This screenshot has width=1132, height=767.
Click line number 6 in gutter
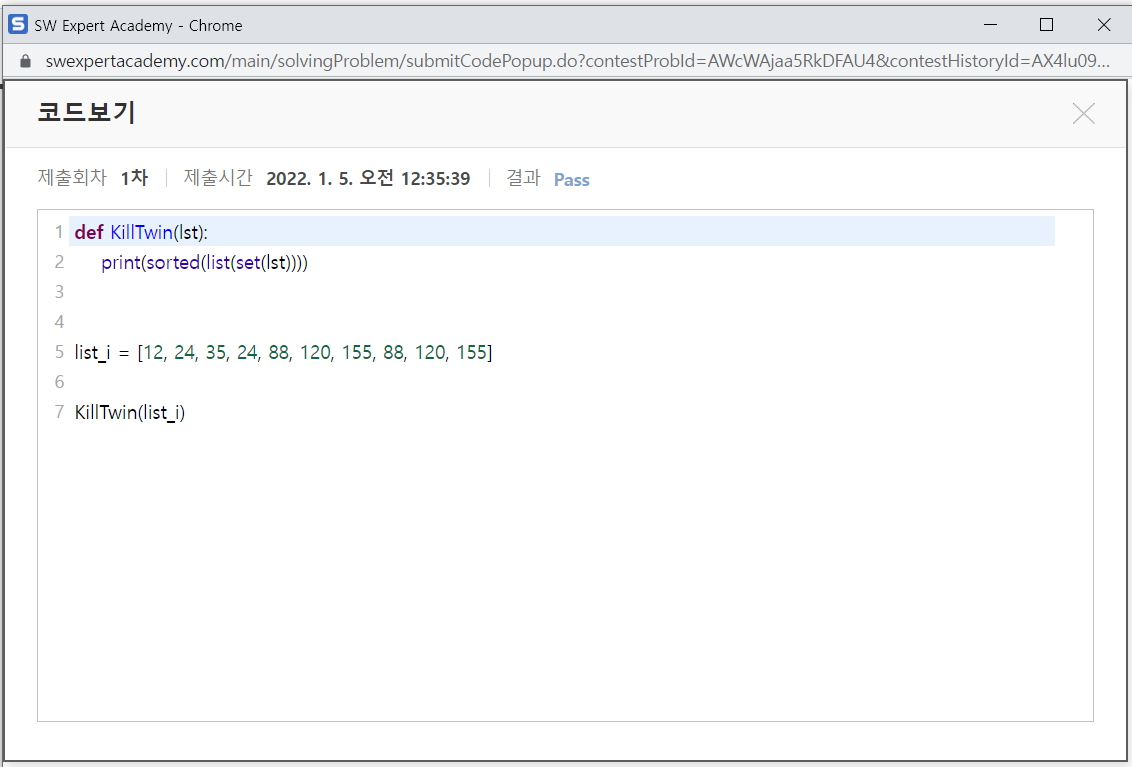click(59, 382)
